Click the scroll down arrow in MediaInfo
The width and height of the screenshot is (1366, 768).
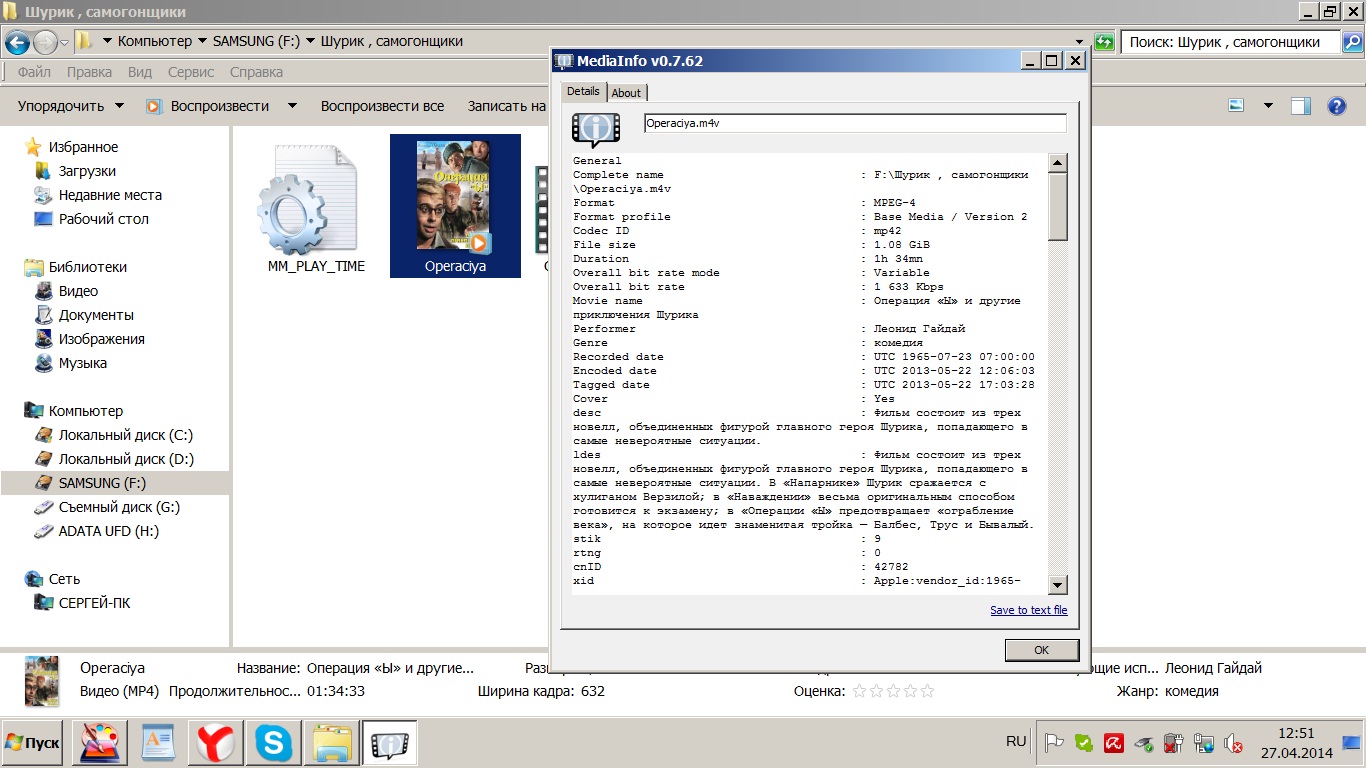1057,584
